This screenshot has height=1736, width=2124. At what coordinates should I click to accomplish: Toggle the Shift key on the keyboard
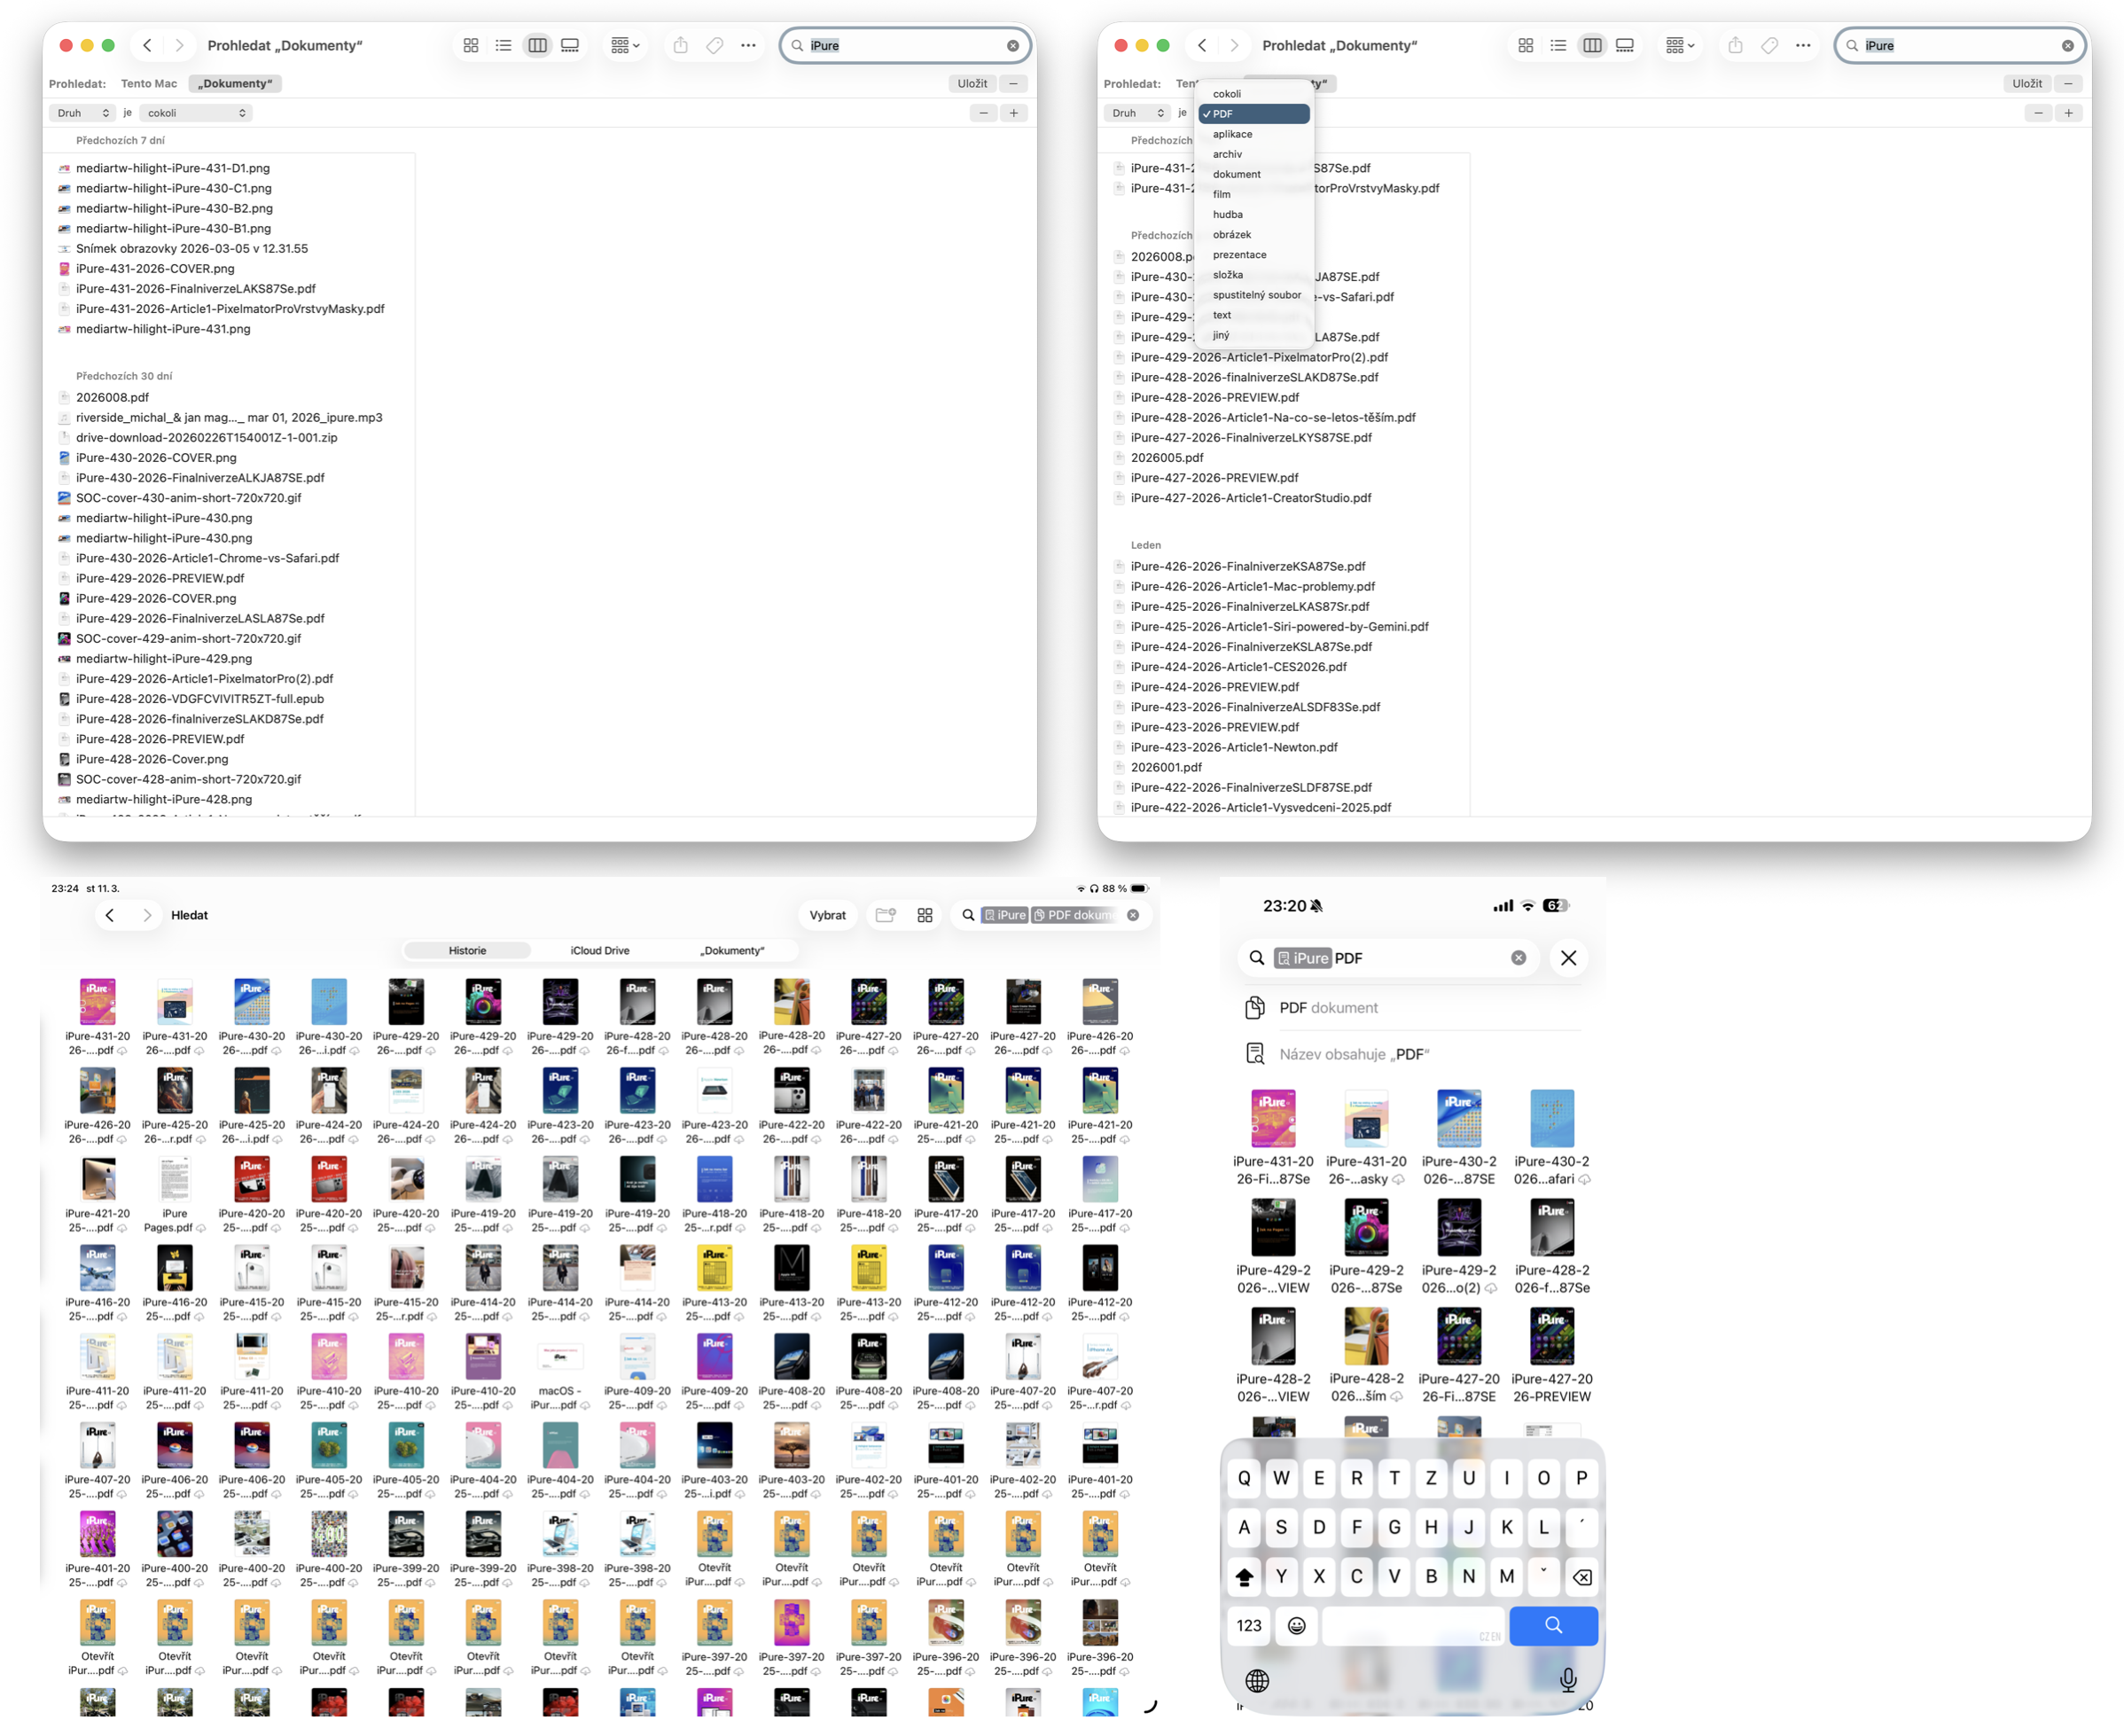[1244, 1577]
